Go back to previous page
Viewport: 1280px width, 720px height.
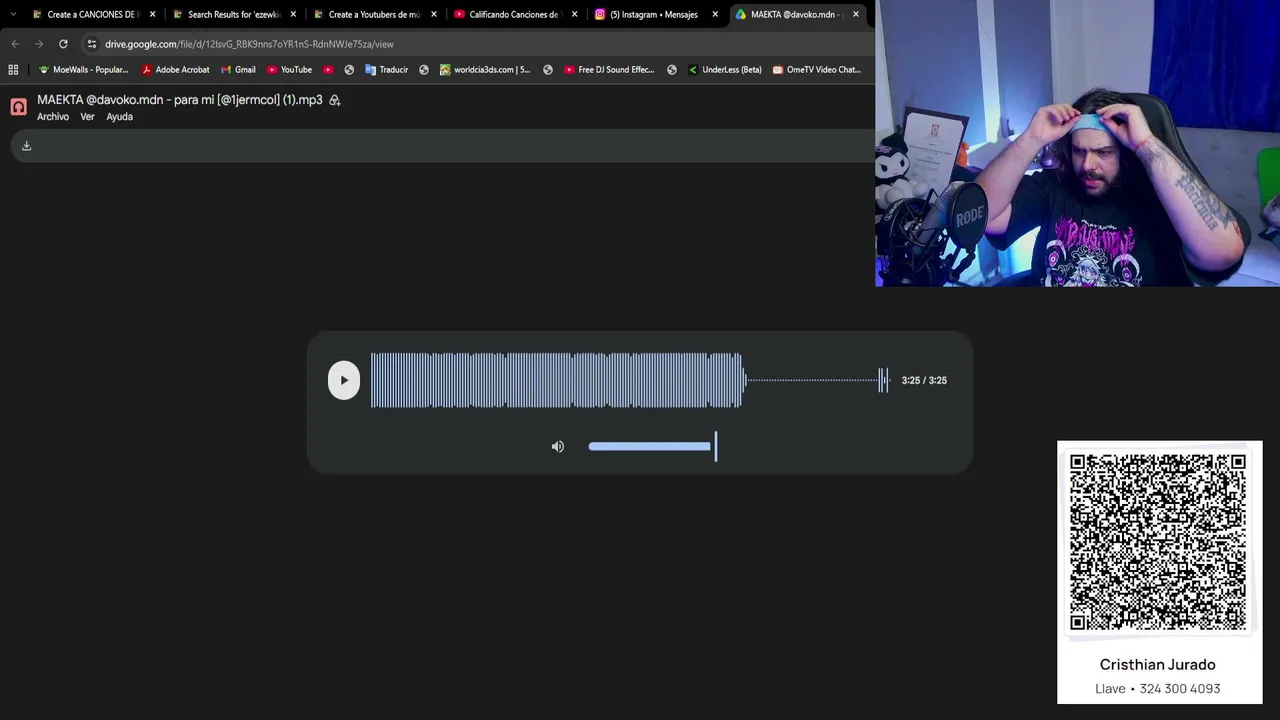15,44
